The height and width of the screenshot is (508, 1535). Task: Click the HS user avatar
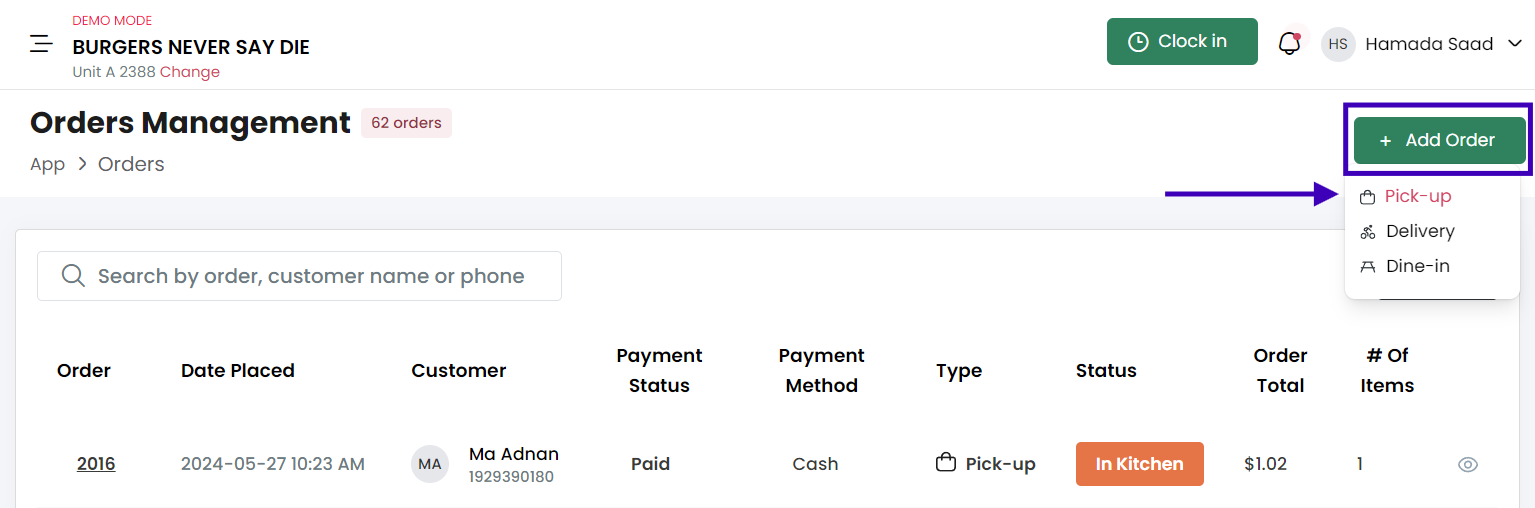click(x=1338, y=44)
